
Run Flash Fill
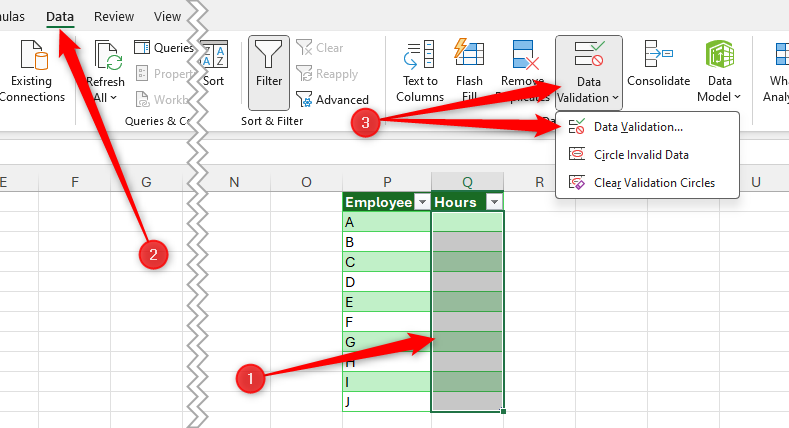[x=469, y=71]
